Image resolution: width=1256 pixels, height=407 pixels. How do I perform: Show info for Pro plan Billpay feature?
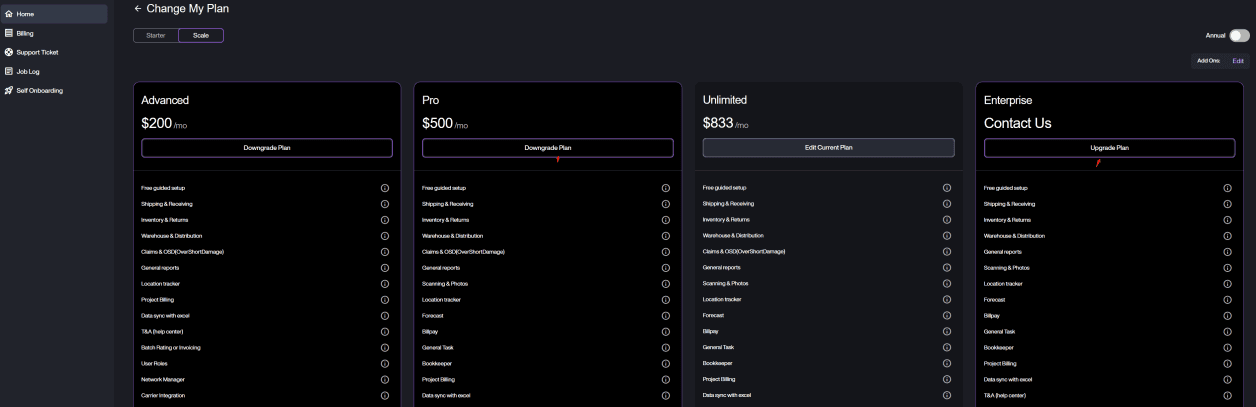[666, 331]
